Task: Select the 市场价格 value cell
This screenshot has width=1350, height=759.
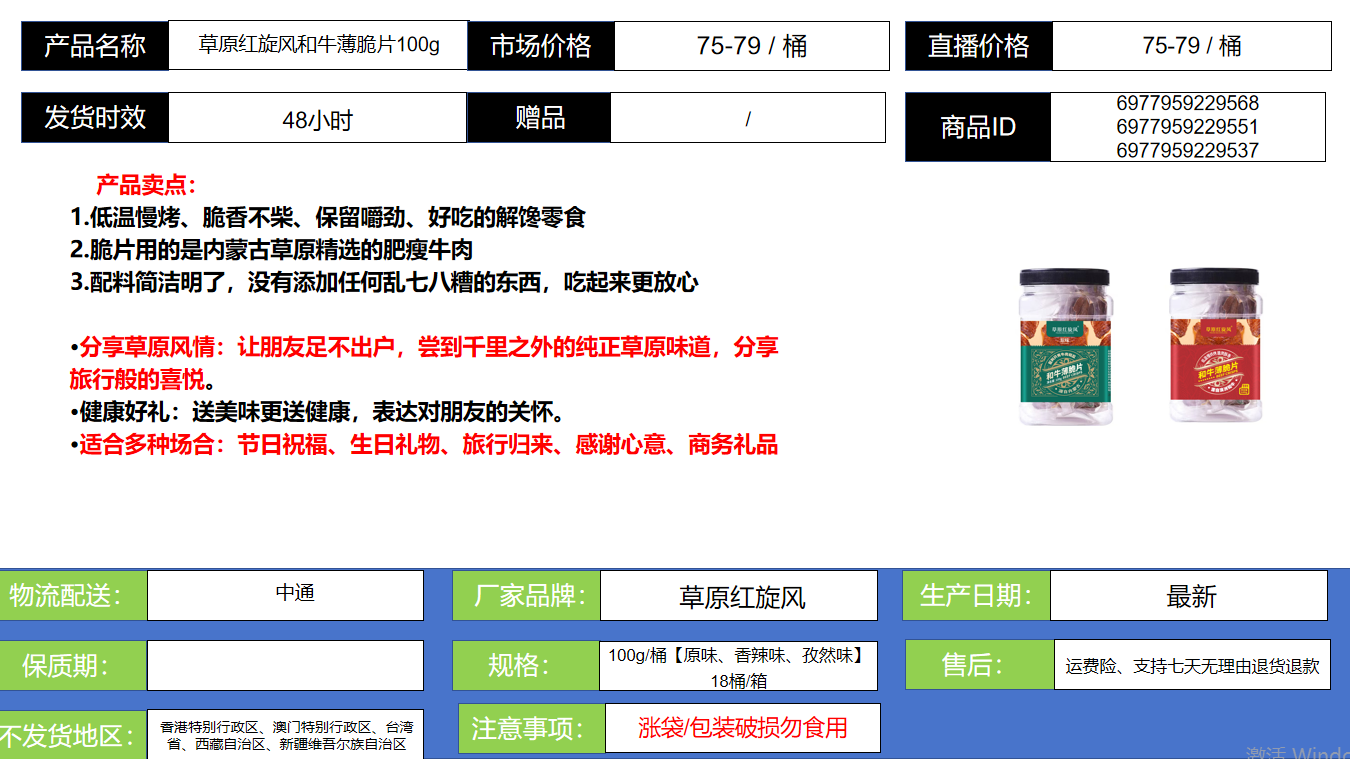Action: pos(751,46)
